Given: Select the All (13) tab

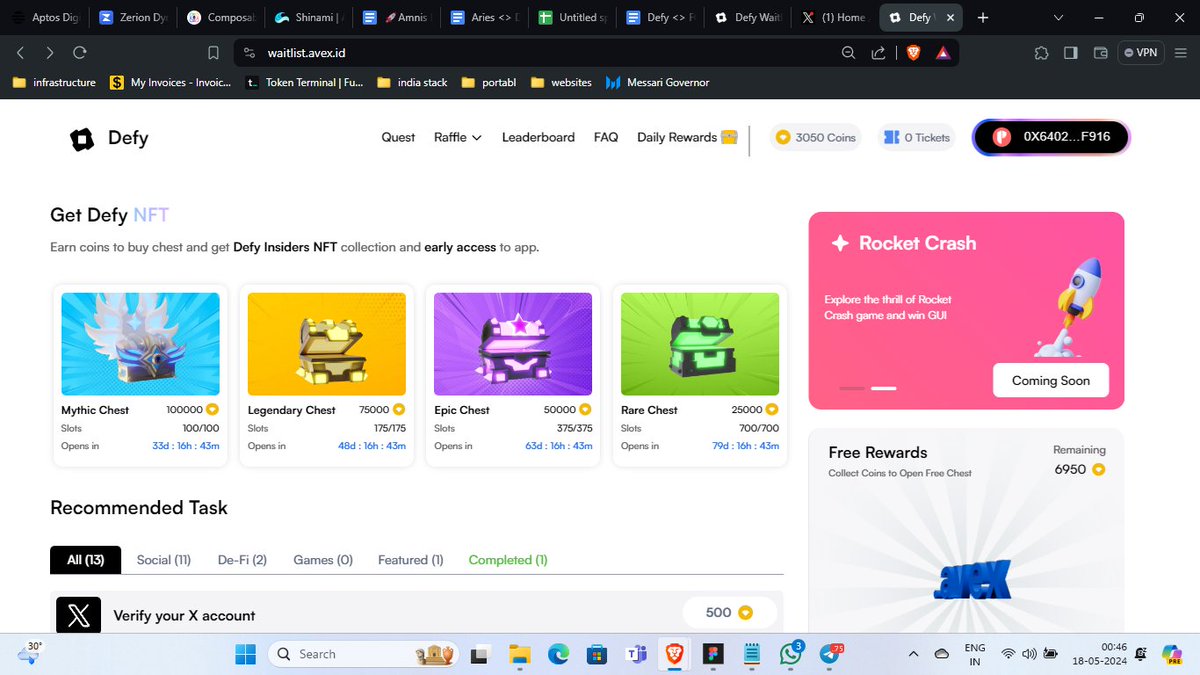Looking at the screenshot, I should (85, 560).
